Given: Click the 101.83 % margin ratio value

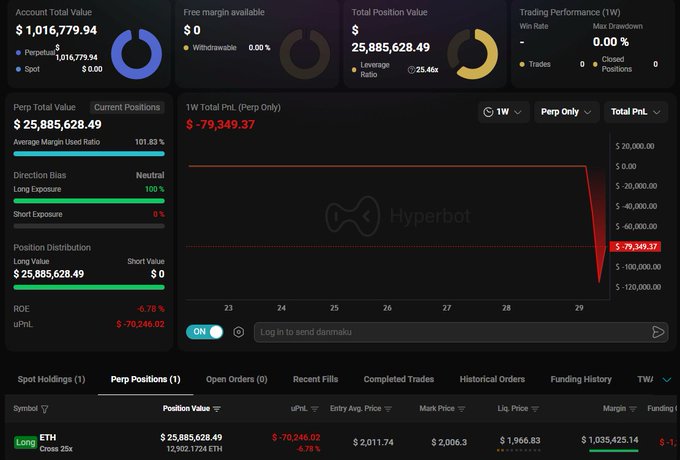Looking at the screenshot, I should pyautogui.click(x=150, y=142).
